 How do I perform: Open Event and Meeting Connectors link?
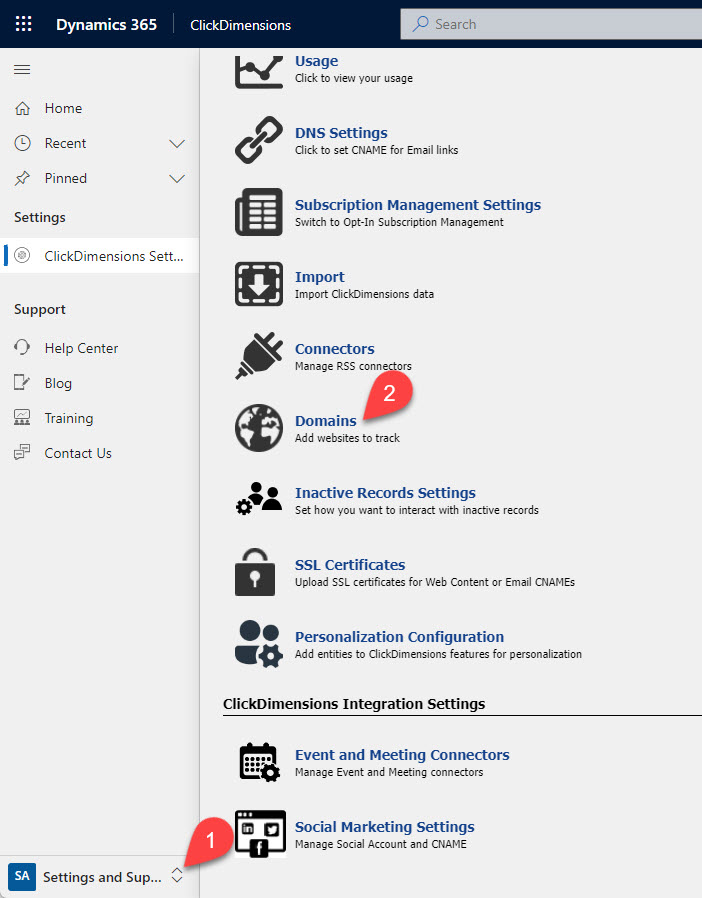pyautogui.click(x=402, y=755)
